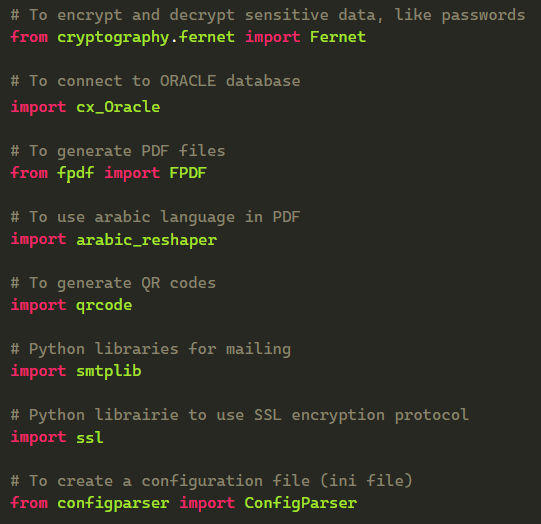Place cursor on 'fpdf' module name

(76, 173)
